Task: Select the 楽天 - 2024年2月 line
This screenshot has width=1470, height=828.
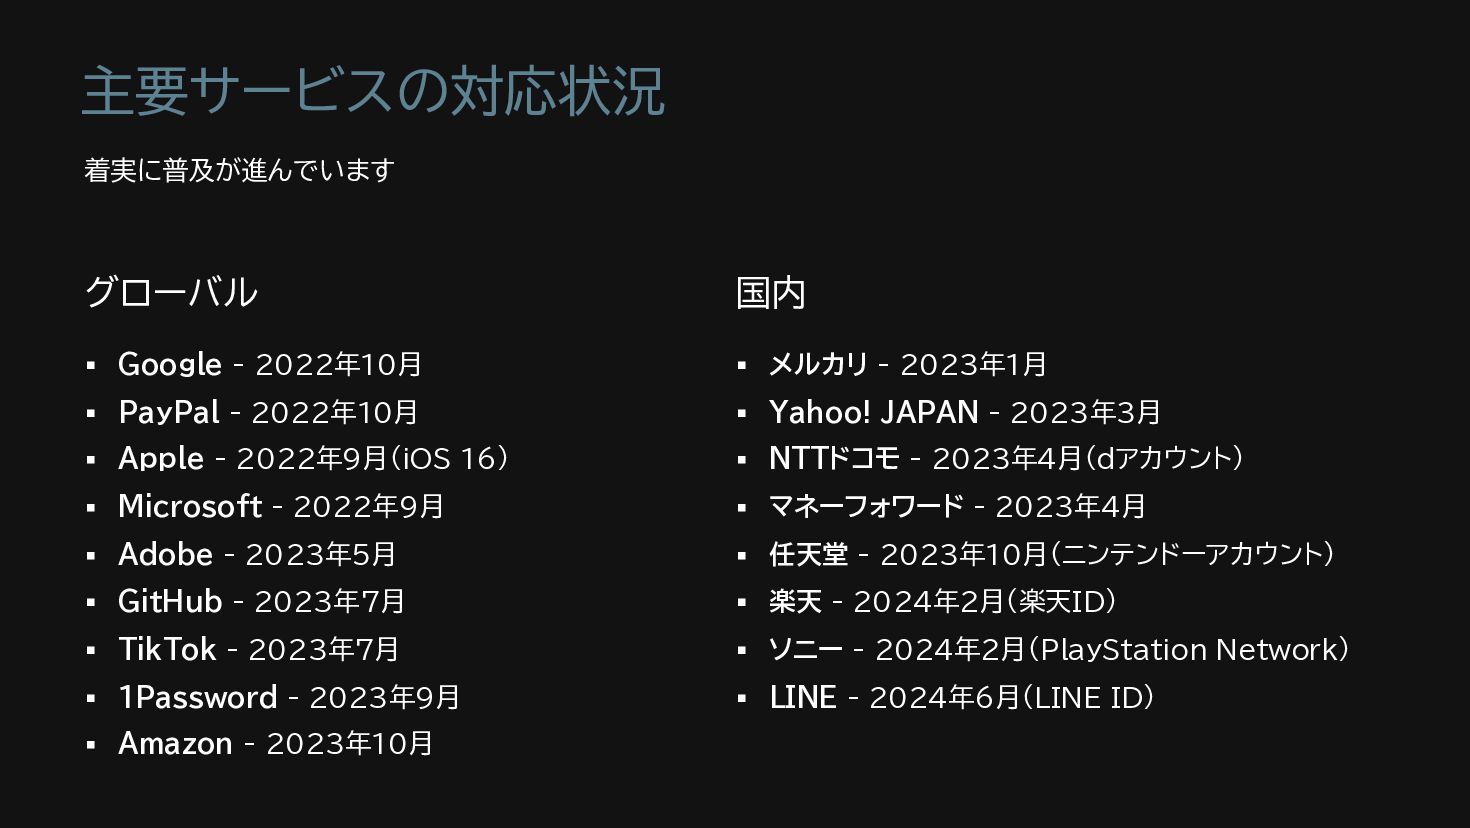Action: tap(943, 601)
